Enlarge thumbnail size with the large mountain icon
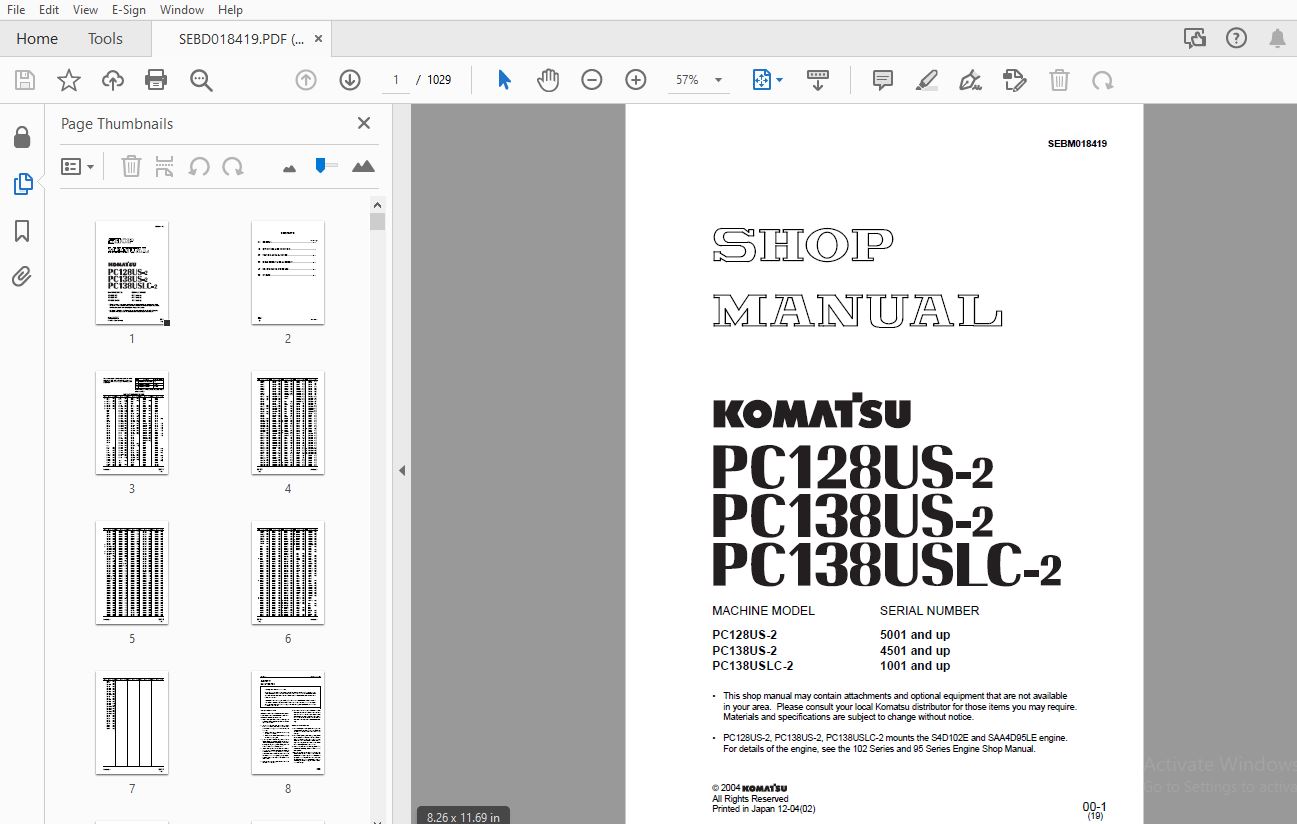Image resolution: width=1297 pixels, height=824 pixels. coord(363,166)
